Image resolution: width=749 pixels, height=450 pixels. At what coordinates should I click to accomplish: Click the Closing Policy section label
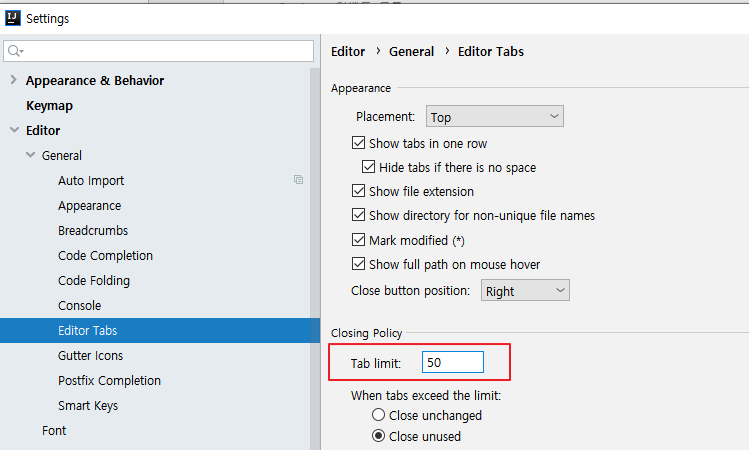click(x=366, y=333)
